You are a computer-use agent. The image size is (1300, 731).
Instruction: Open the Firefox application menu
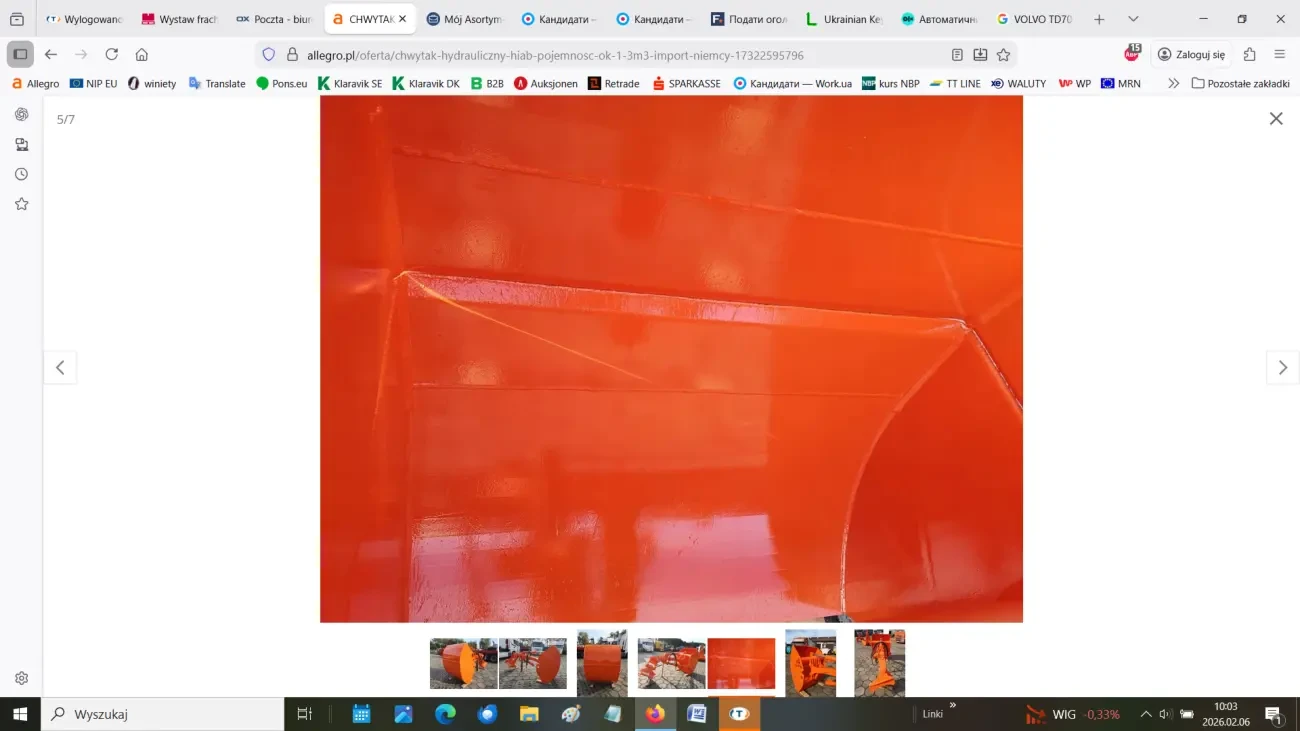click(1279, 55)
